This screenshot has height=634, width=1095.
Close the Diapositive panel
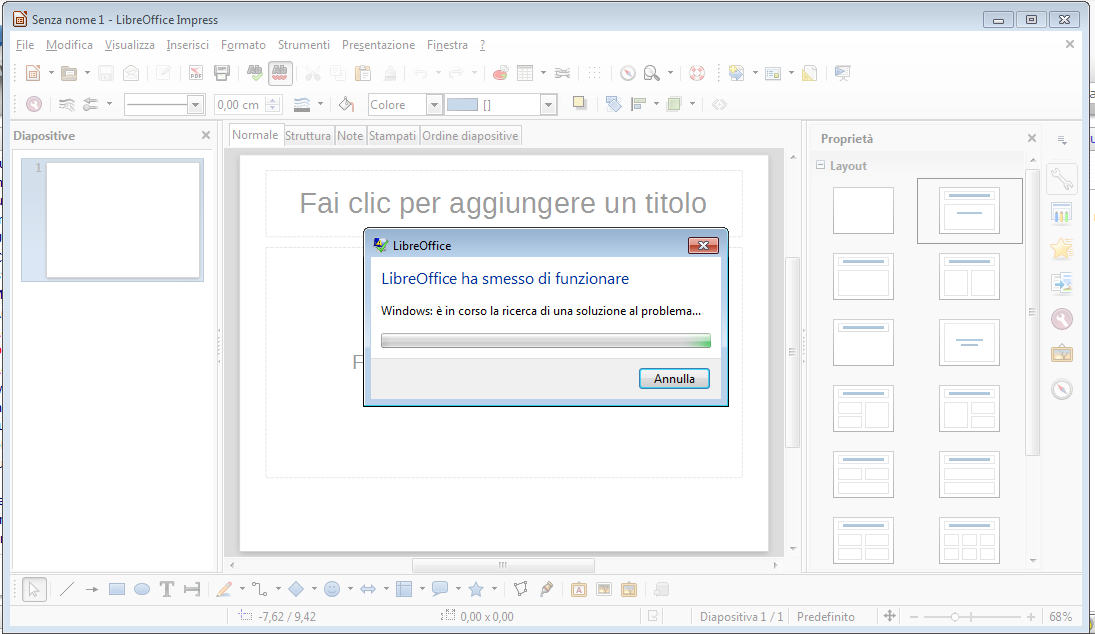point(206,135)
